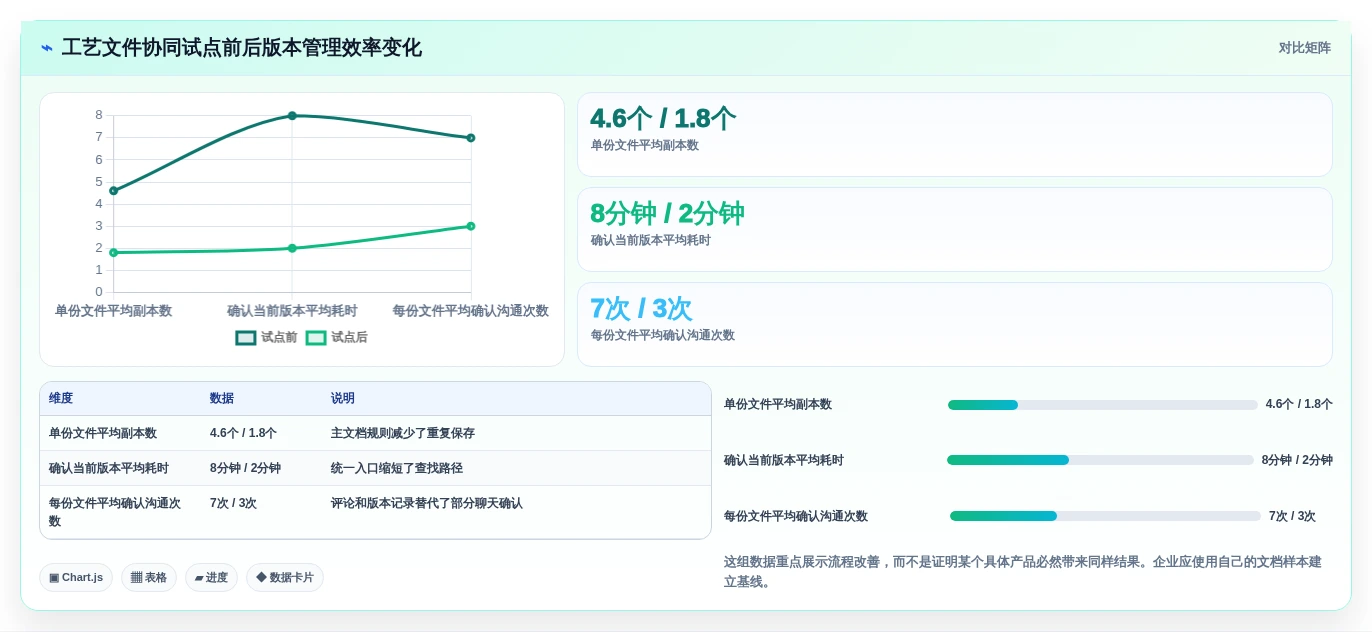The height and width of the screenshot is (632, 1372).
Task: Click the 试点后 legend color box
Action: pos(316,338)
